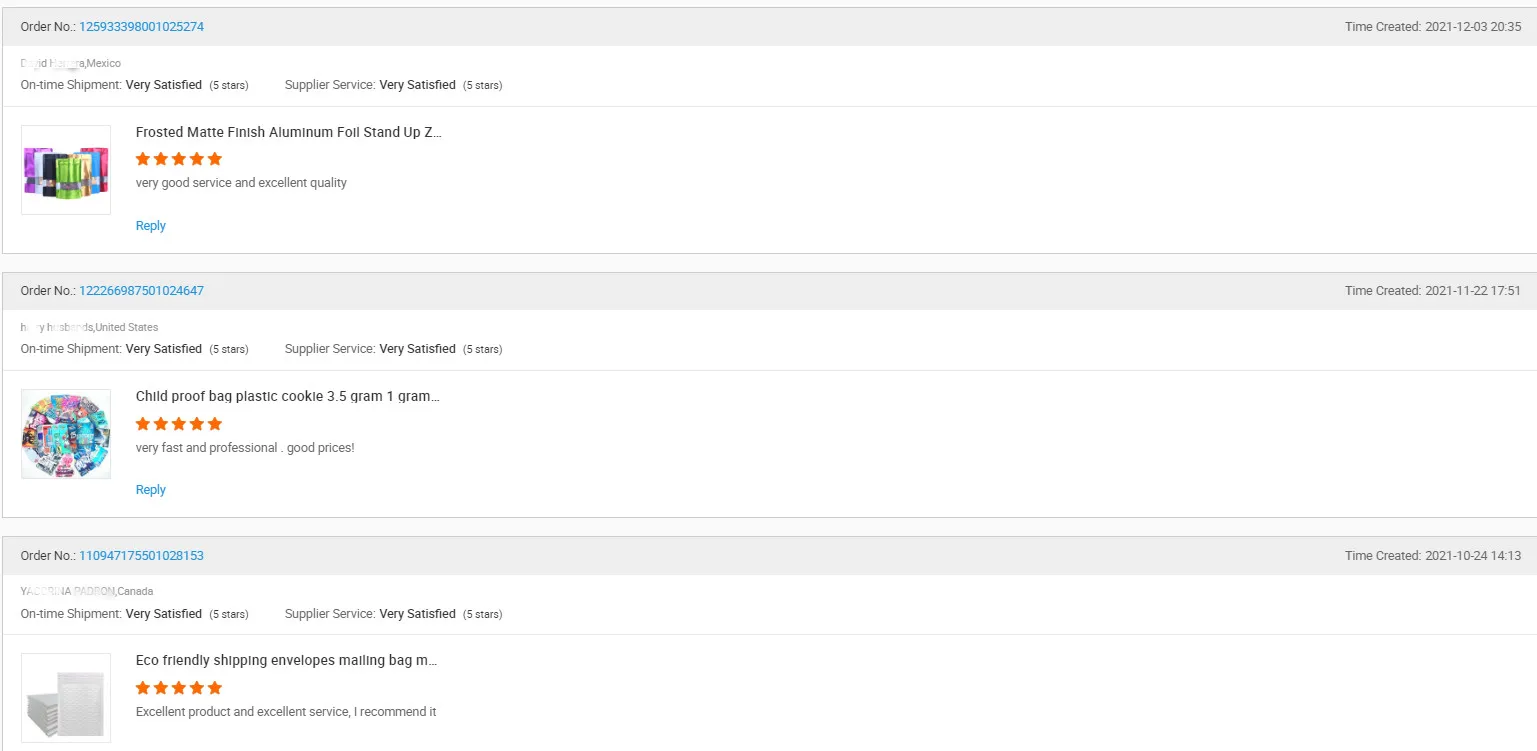Click the Child proof bag product thumbnail

pyautogui.click(x=66, y=434)
